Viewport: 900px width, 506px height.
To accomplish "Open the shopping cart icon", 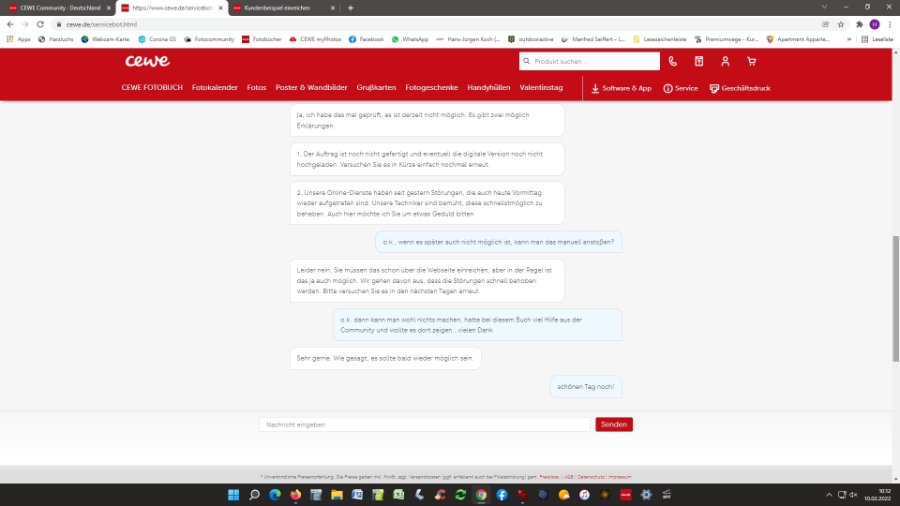I will coord(751,61).
